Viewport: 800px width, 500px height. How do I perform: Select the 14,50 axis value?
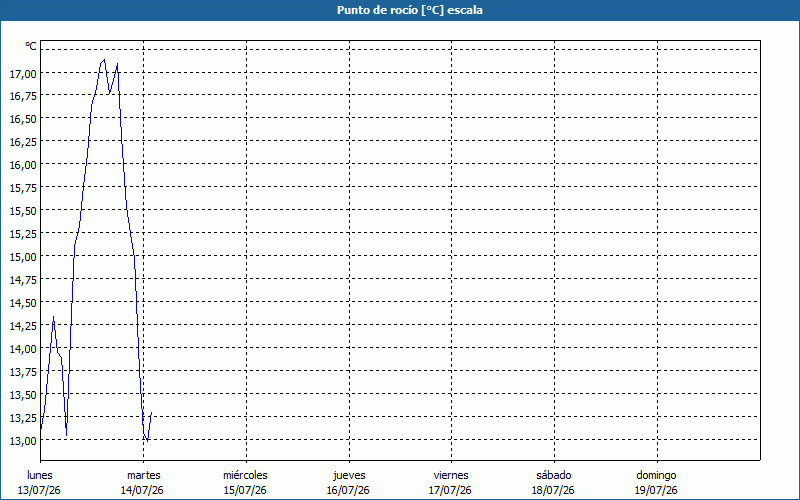pyautogui.click(x=23, y=302)
